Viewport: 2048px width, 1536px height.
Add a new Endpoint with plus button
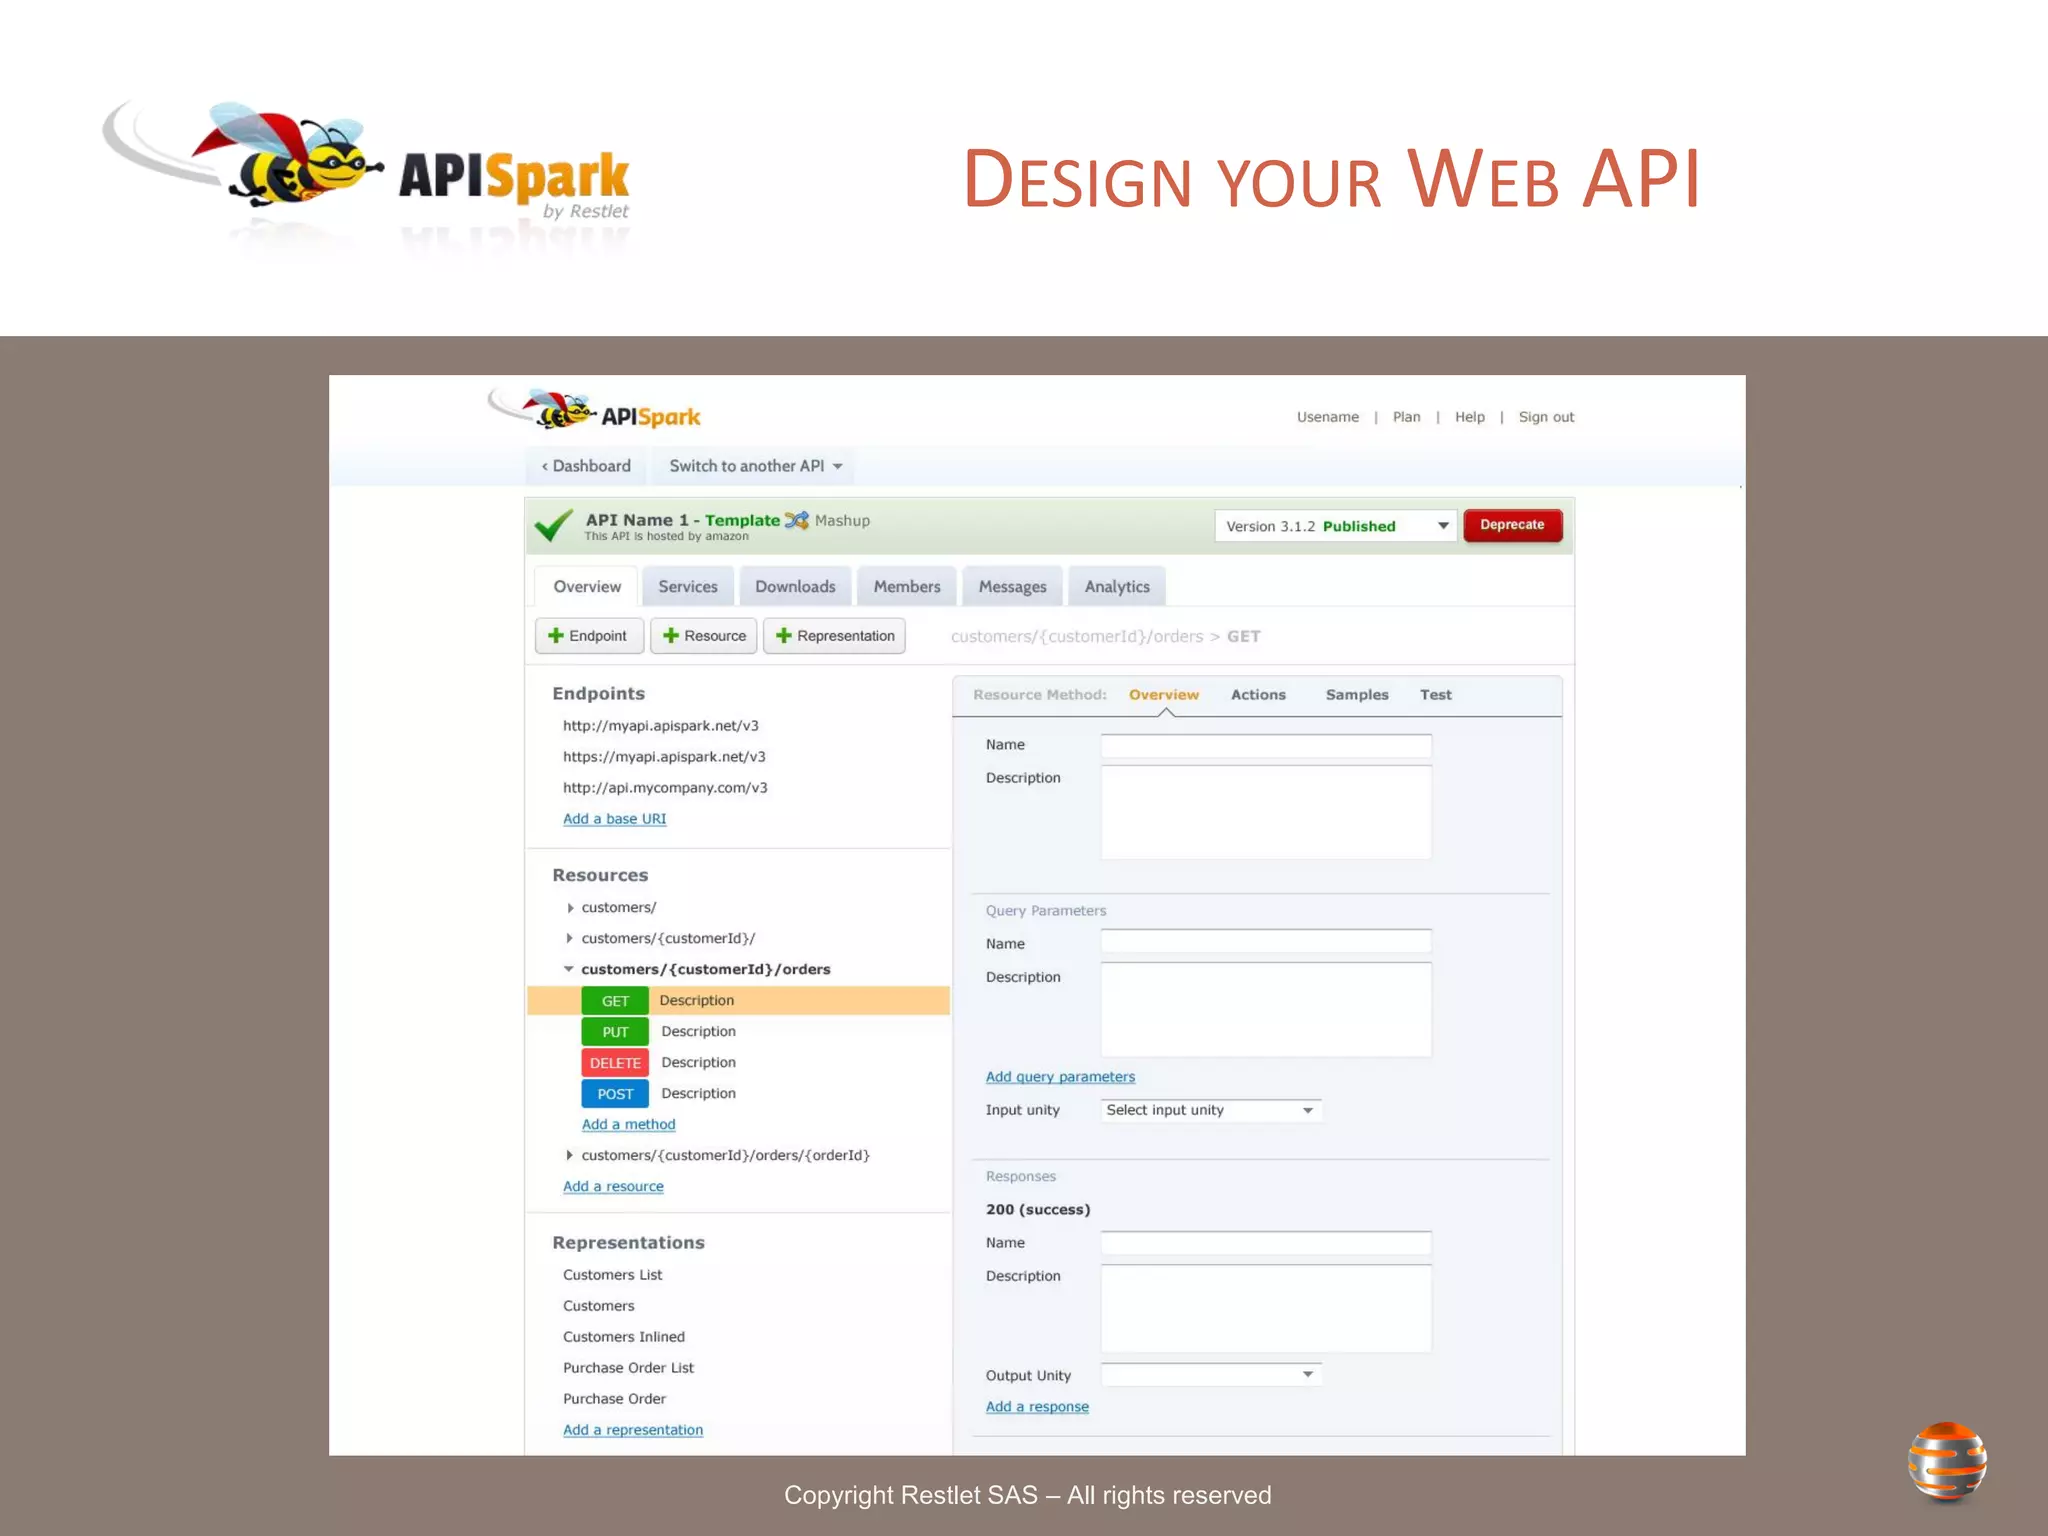(x=589, y=636)
